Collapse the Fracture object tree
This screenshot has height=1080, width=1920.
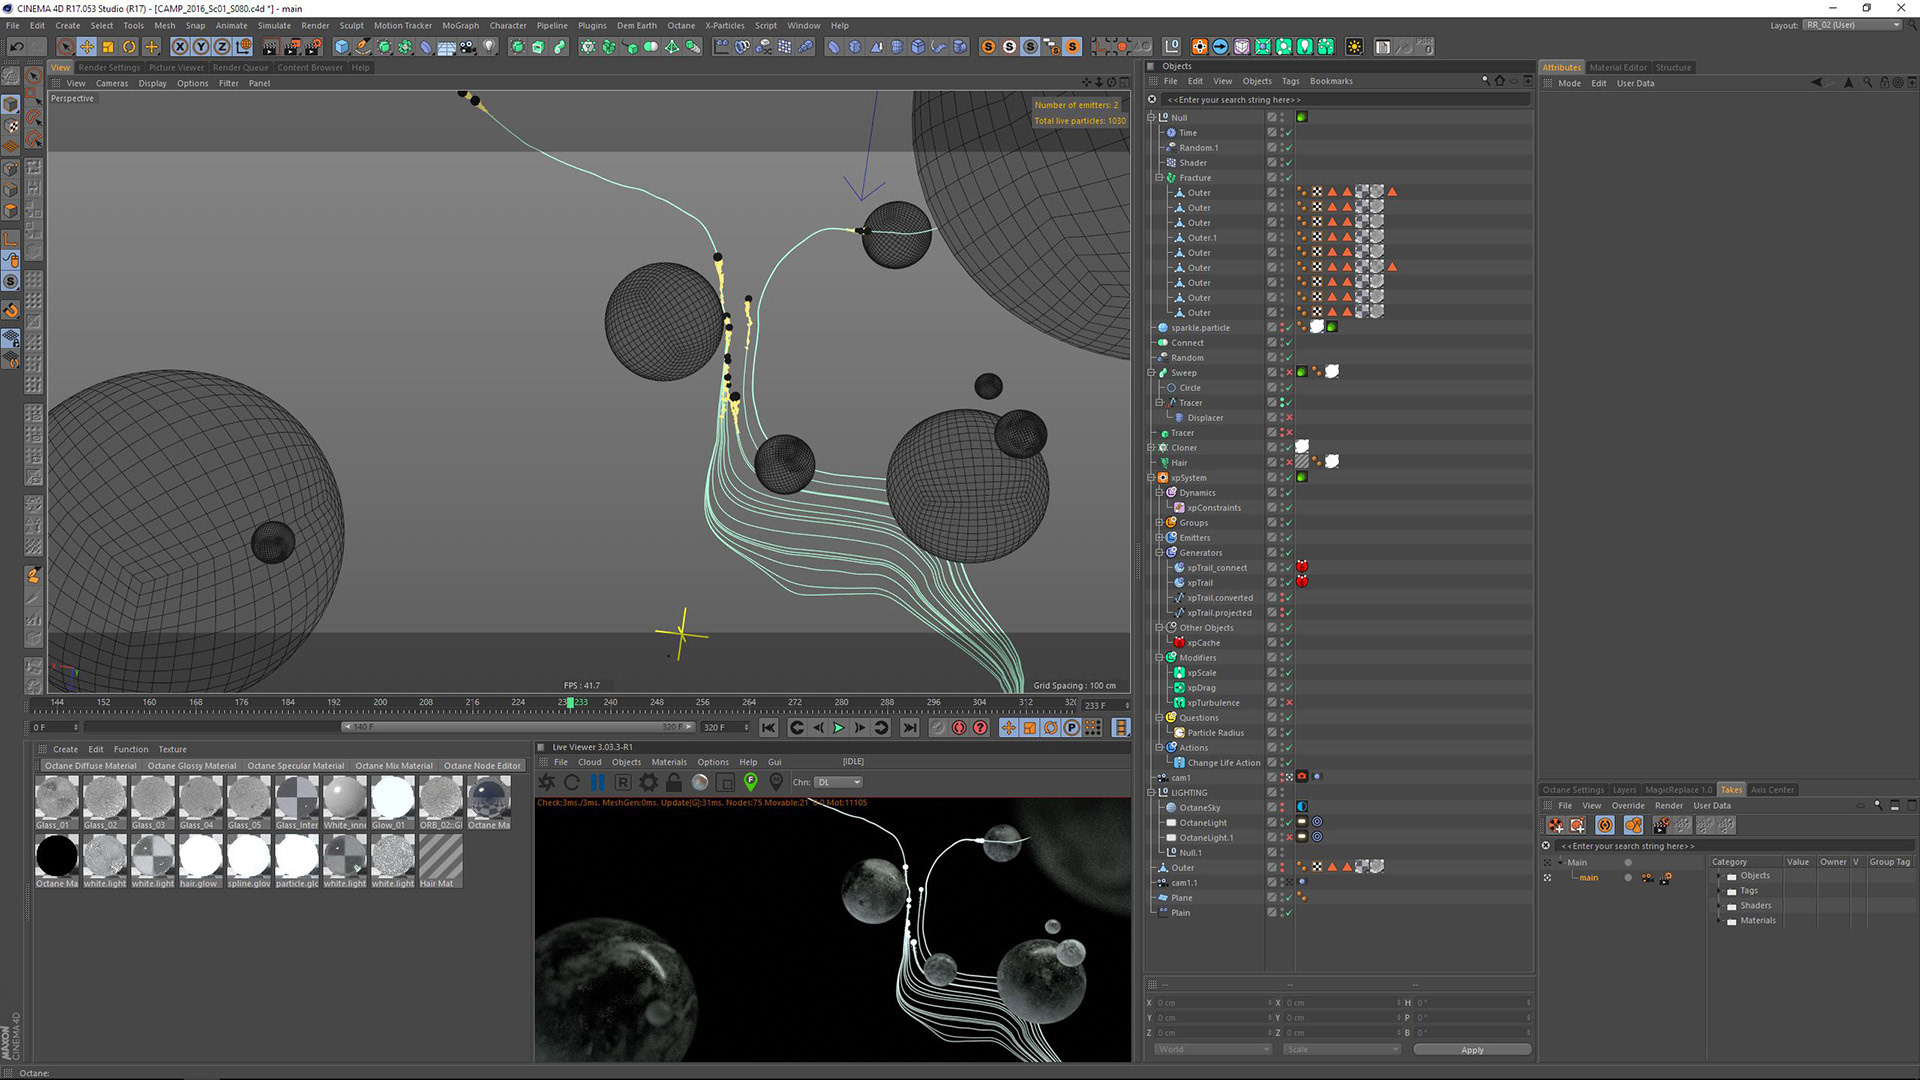point(1160,177)
